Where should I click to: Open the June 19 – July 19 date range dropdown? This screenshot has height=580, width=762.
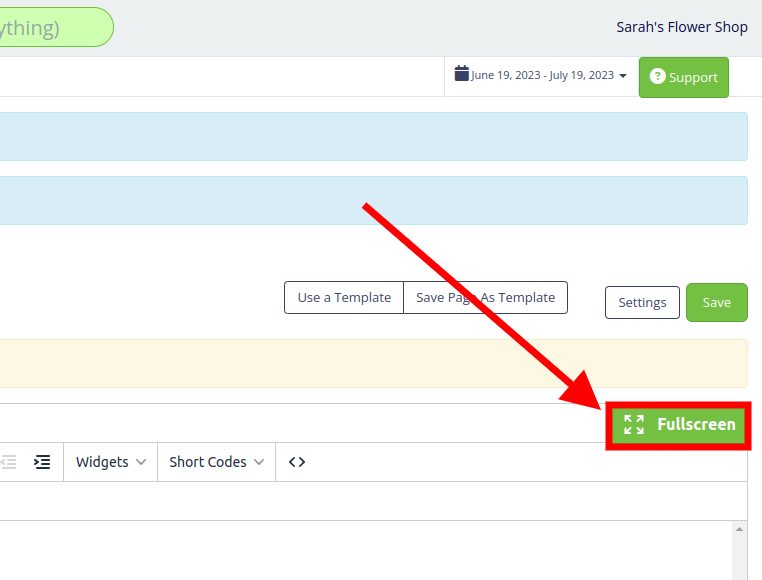[541, 75]
